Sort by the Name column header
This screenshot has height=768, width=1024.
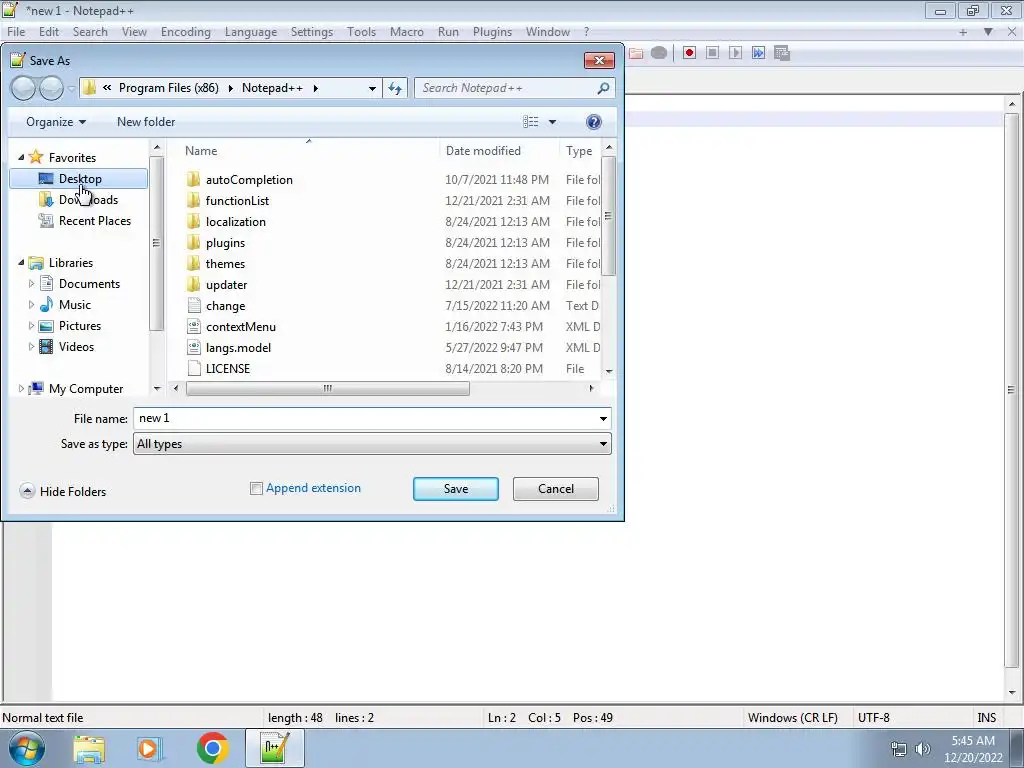[x=201, y=151]
